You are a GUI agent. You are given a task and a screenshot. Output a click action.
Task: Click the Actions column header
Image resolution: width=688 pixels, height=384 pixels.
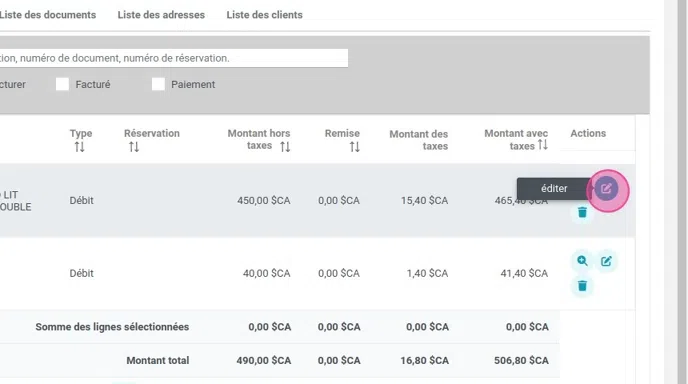click(x=588, y=133)
